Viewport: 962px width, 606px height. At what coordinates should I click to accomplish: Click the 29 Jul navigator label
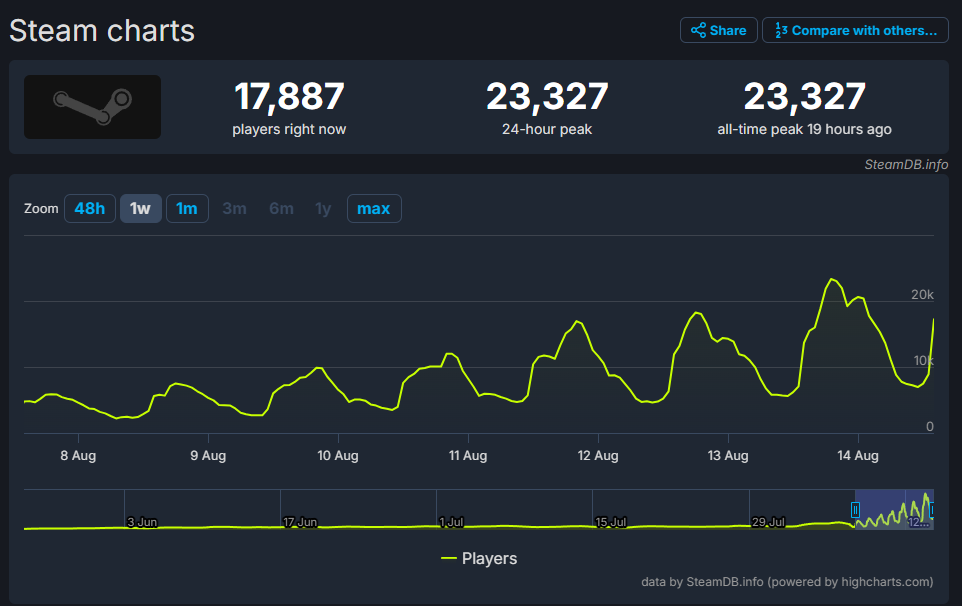click(768, 522)
